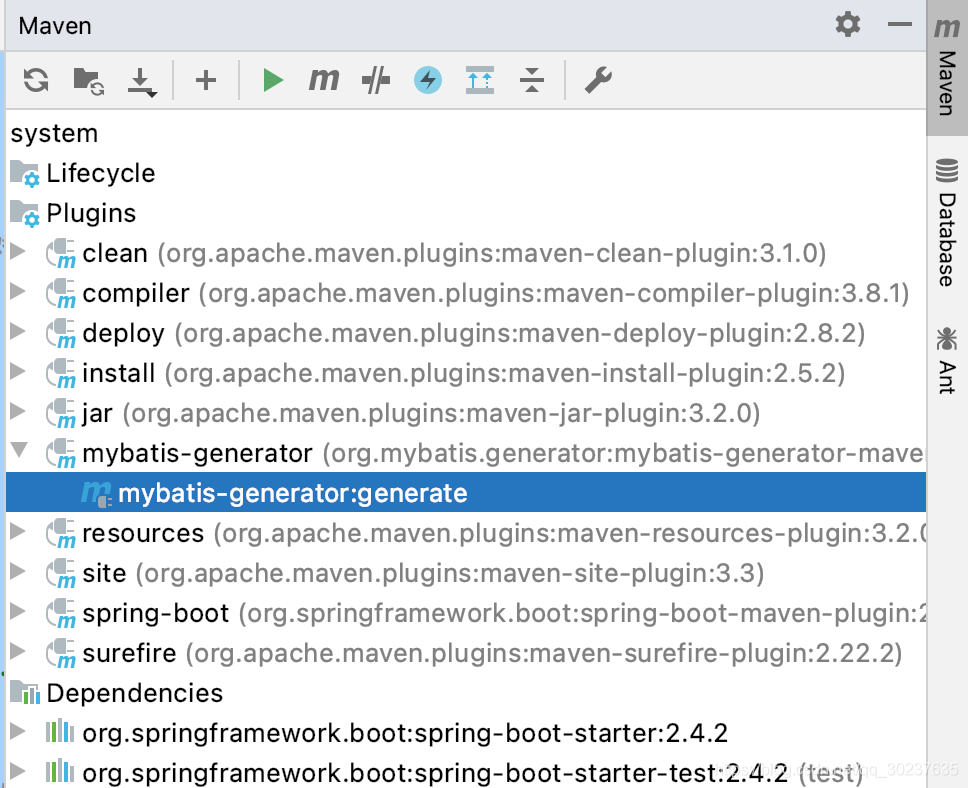Select site plugin row text
This screenshot has height=788, width=968.
424,574
